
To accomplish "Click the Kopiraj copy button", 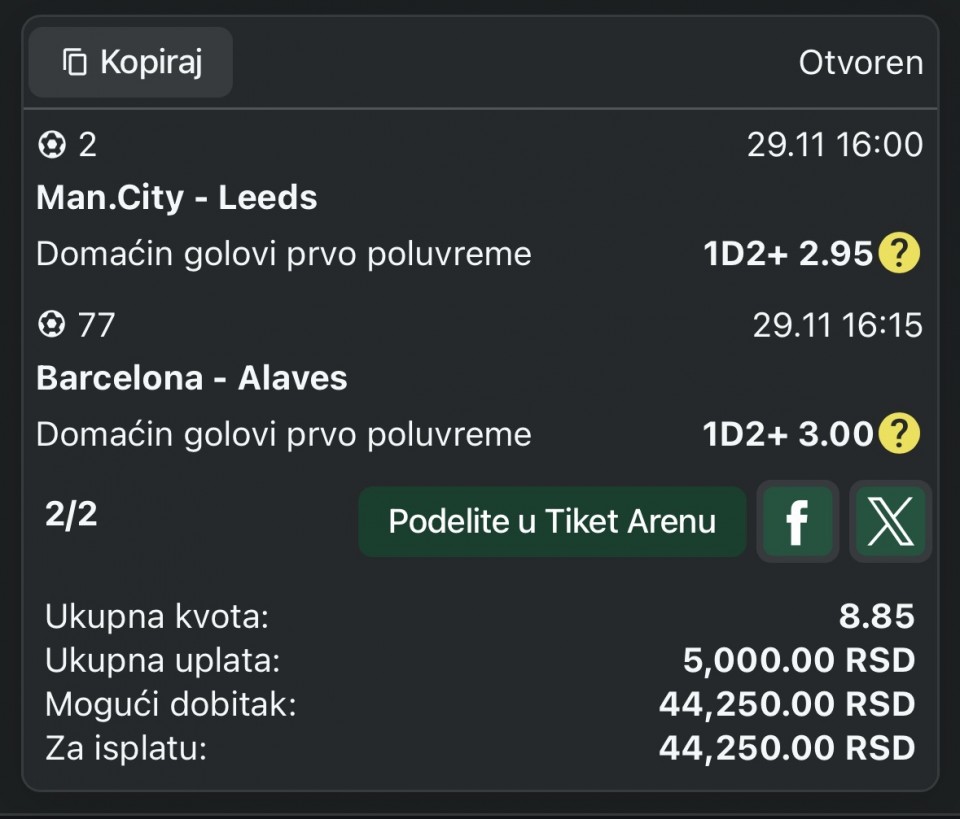I will (x=131, y=63).
